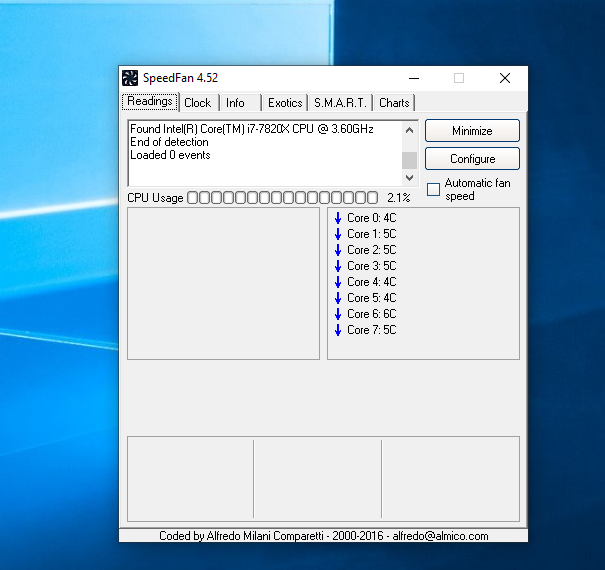This screenshot has width=605, height=570.
Task: Open the Clock tab
Action: click(x=198, y=103)
